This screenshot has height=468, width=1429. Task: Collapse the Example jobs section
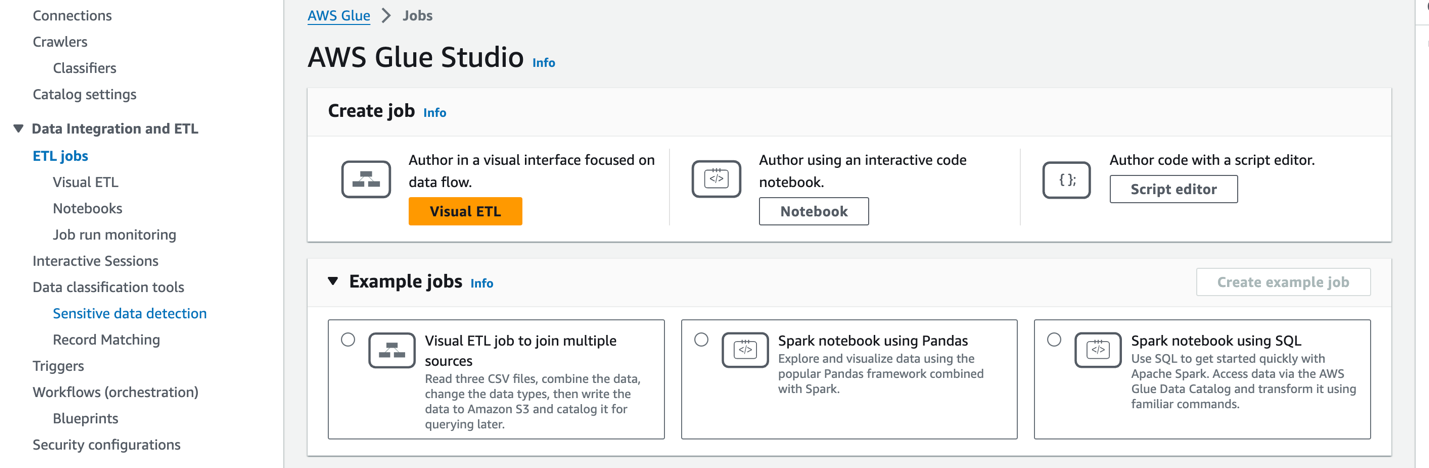[333, 282]
